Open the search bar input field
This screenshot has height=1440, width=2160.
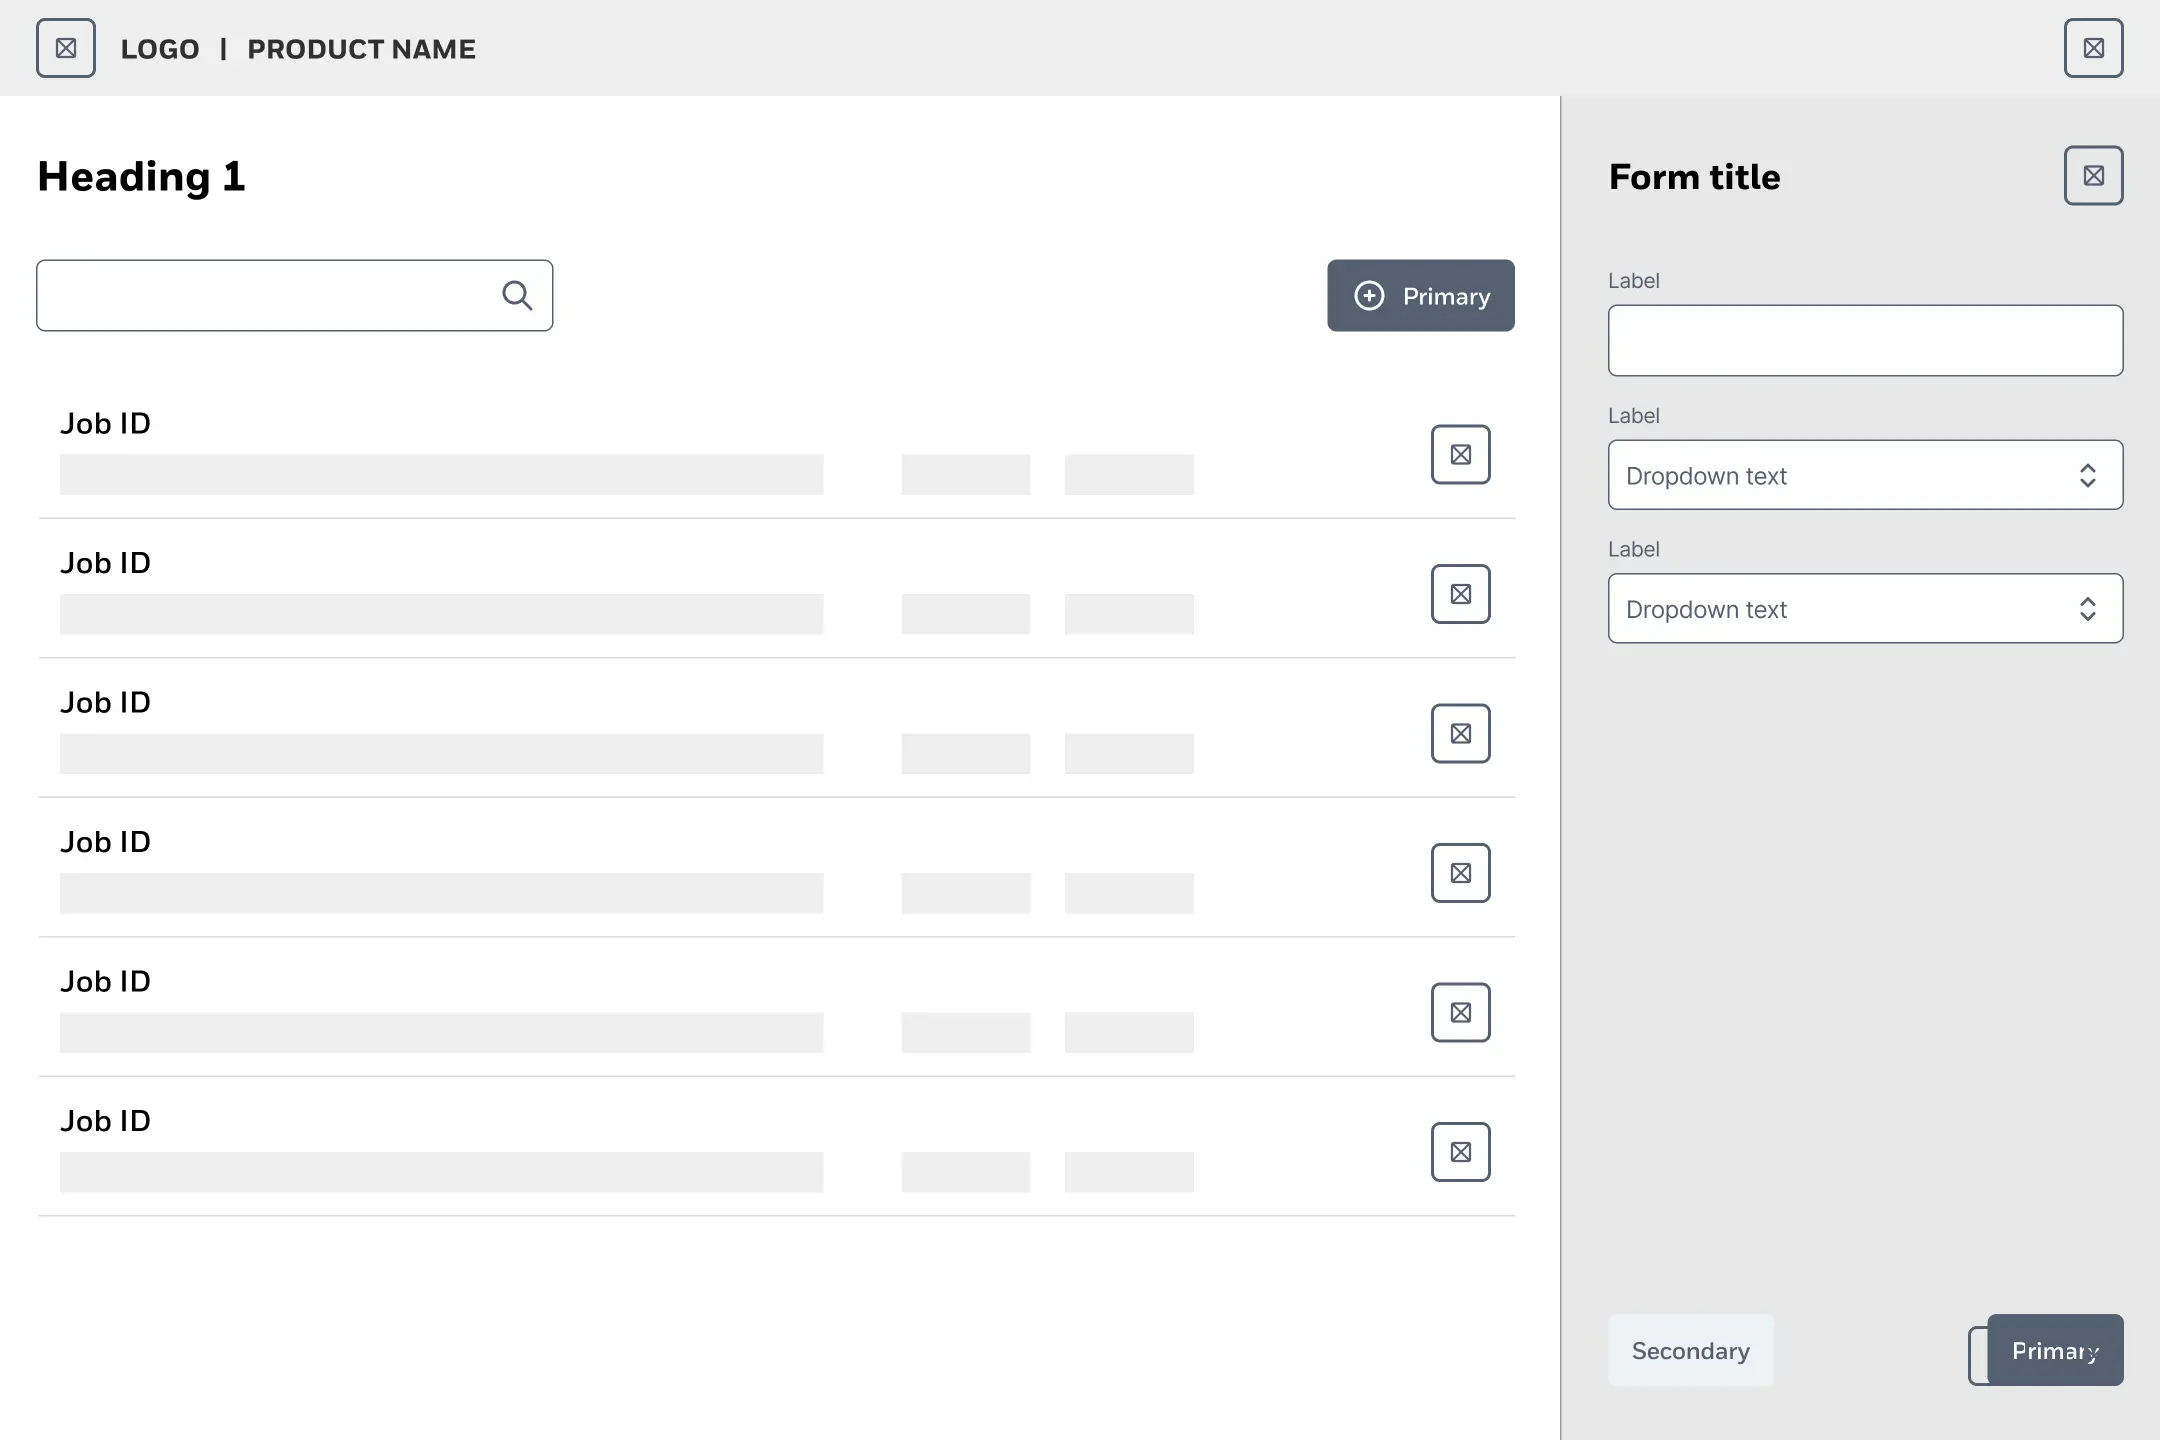pyautogui.click(x=294, y=294)
